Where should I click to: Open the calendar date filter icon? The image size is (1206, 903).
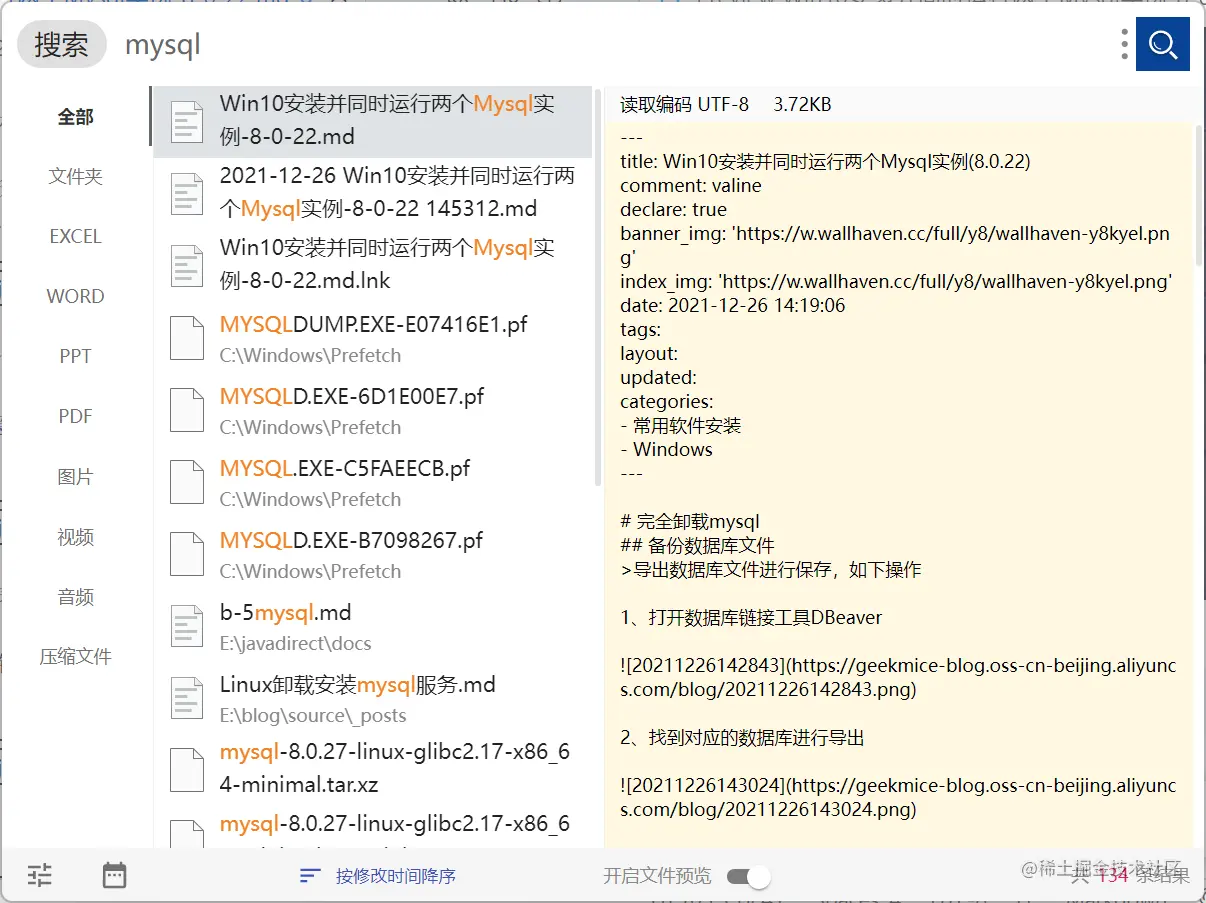click(x=115, y=876)
